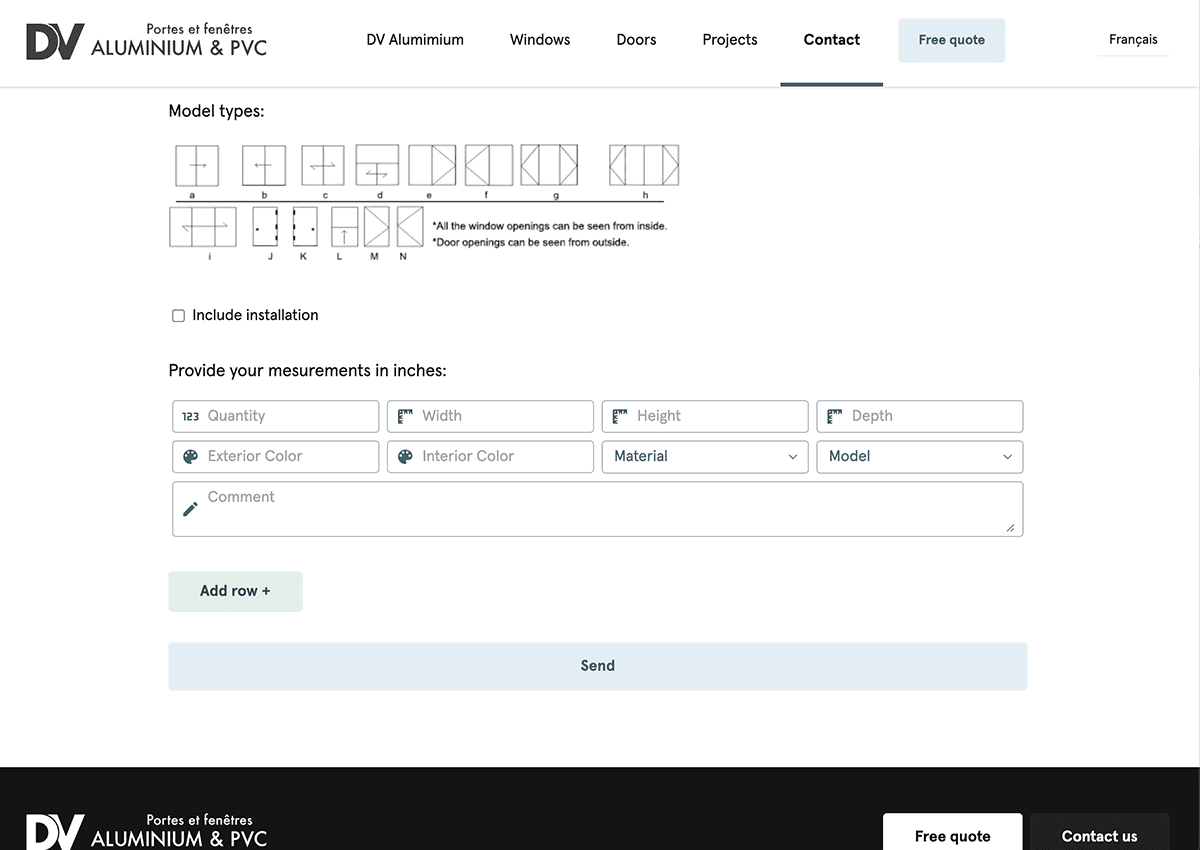Click the footer Contact us button
This screenshot has width=1200, height=850.
click(x=1099, y=832)
